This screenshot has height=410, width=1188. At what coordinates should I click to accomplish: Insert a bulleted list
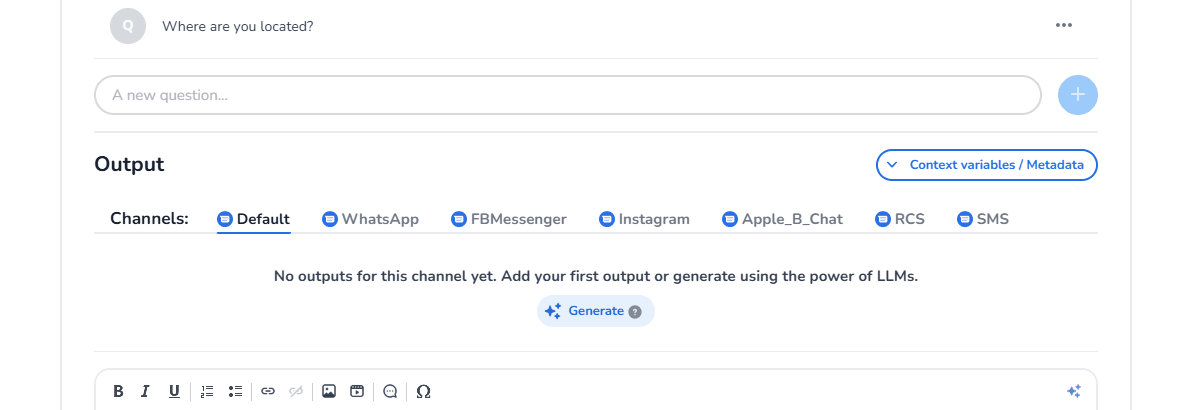(x=235, y=391)
